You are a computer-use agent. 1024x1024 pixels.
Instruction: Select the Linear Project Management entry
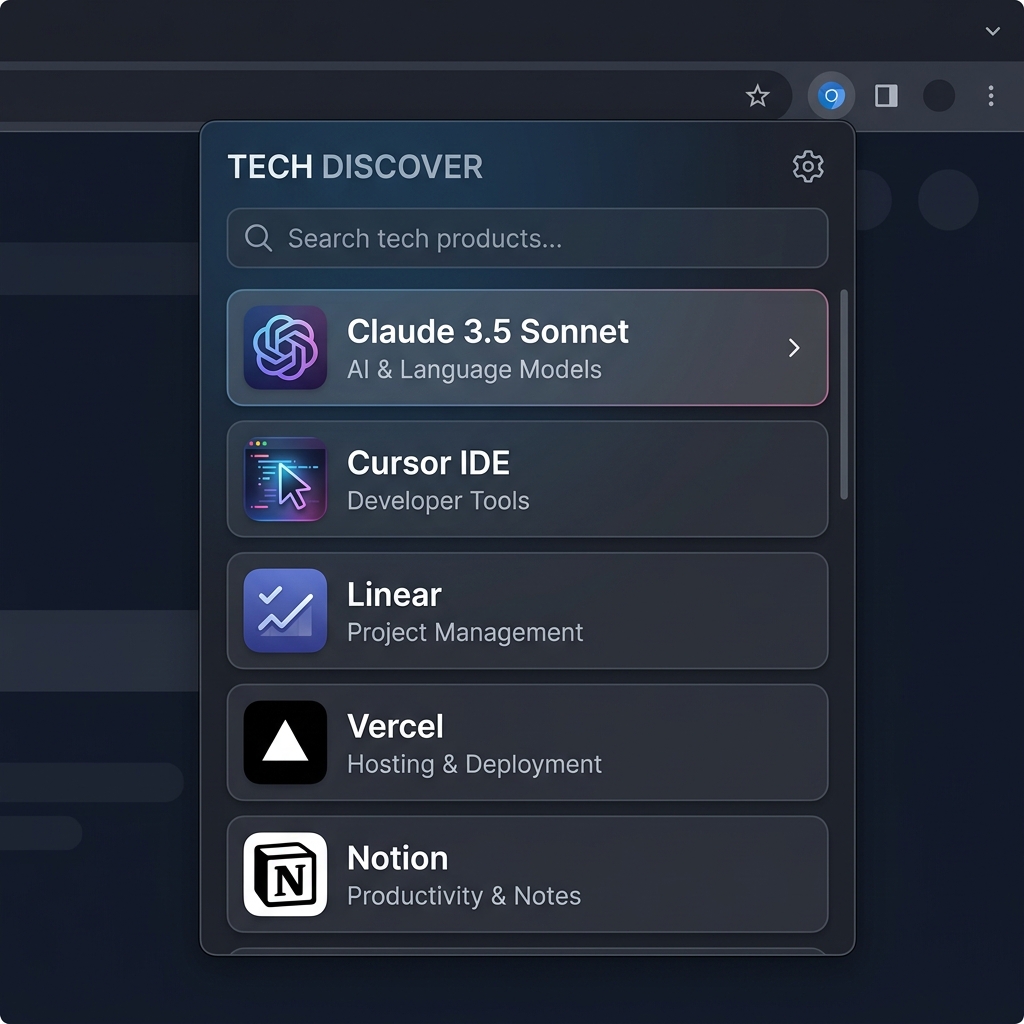528,610
